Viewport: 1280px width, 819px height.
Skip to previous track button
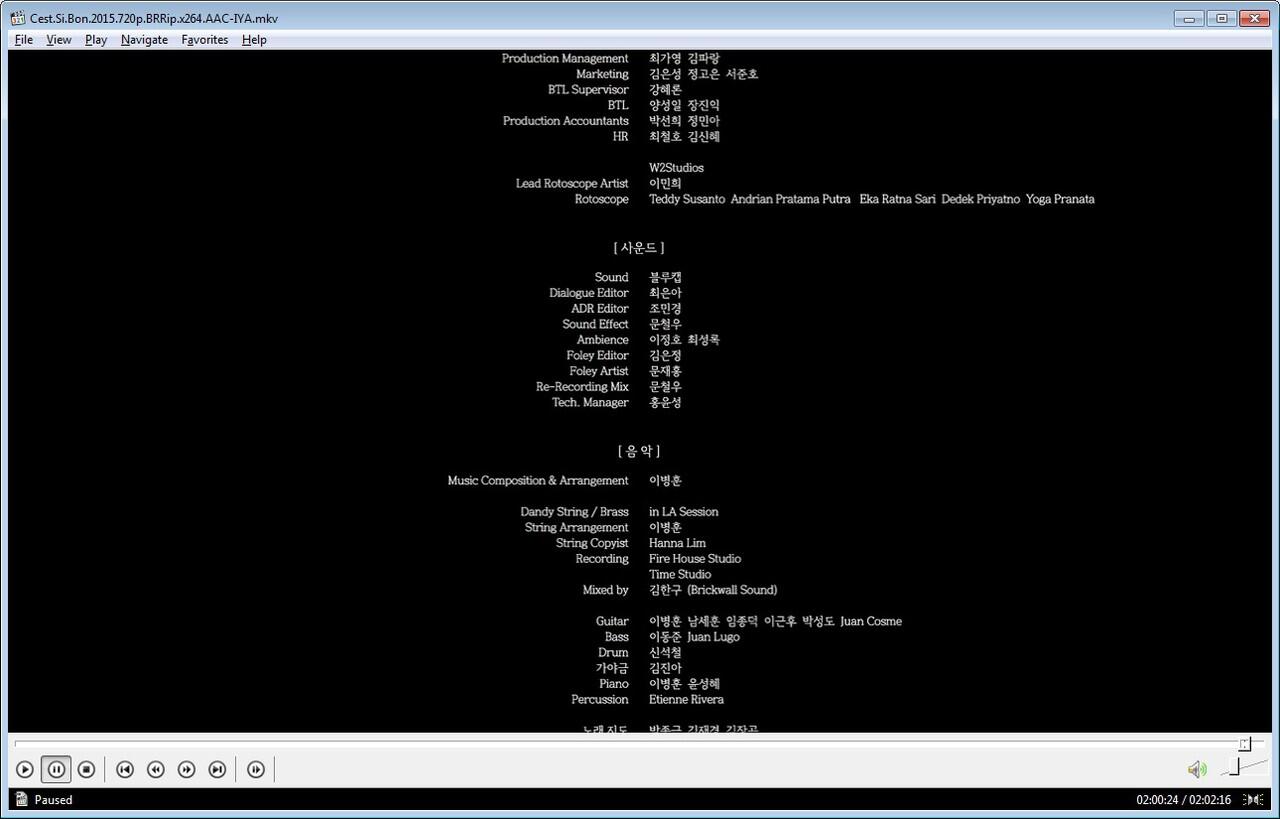(125, 769)
